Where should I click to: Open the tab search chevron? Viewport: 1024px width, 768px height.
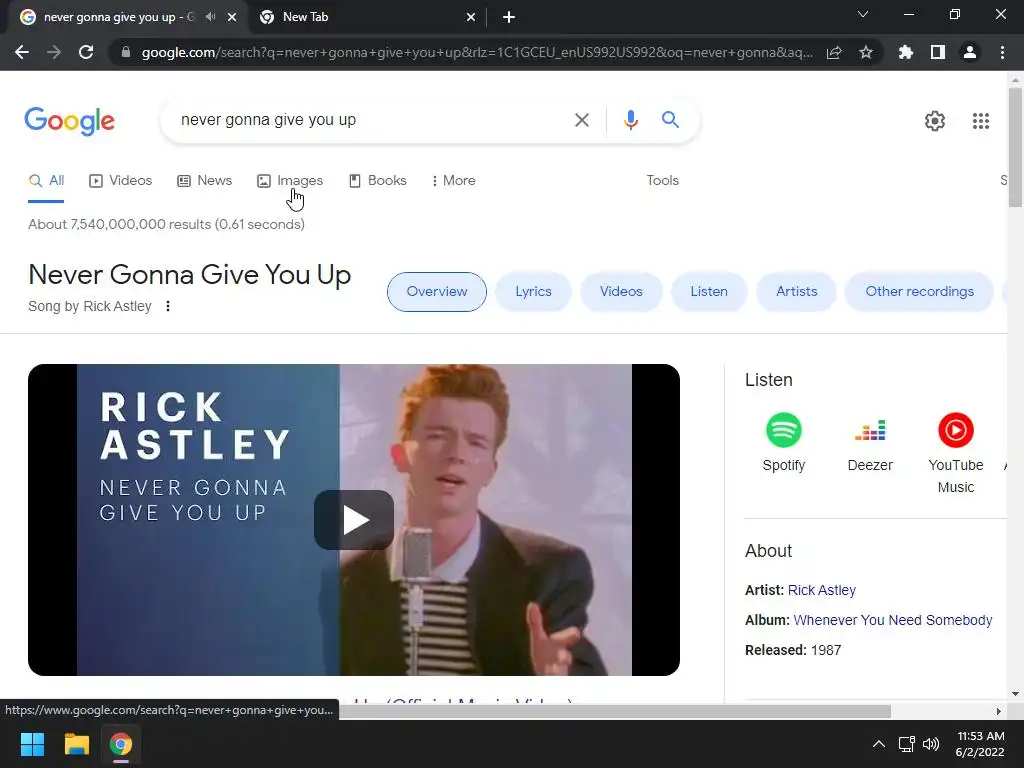863,14
